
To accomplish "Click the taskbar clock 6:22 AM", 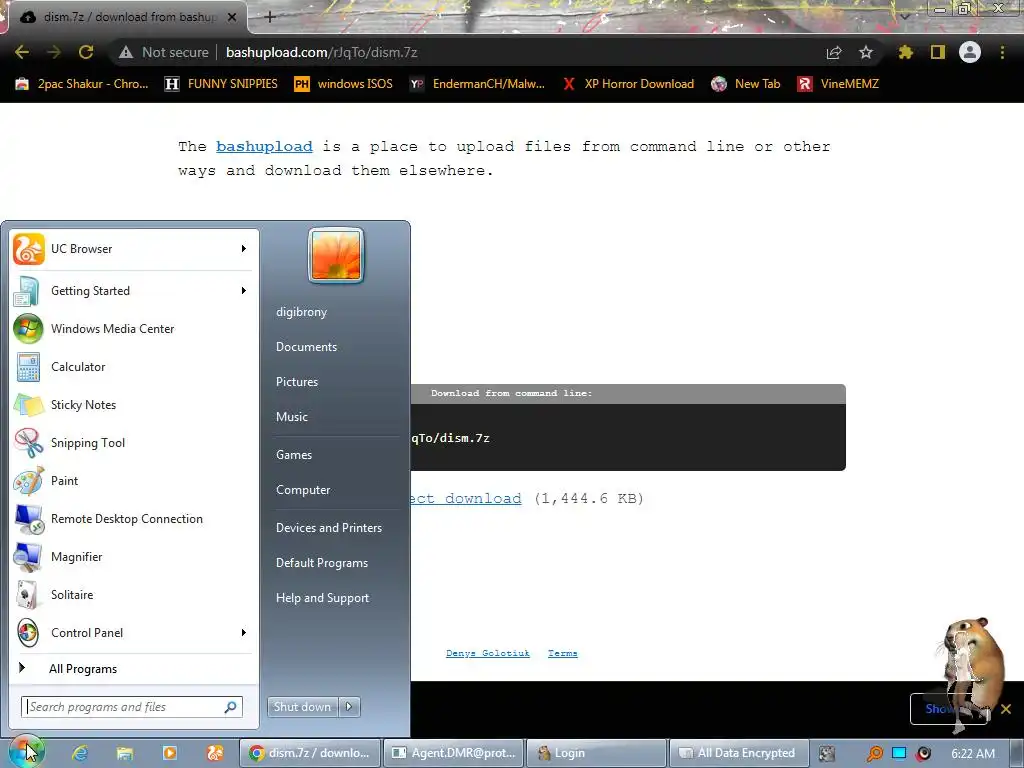I will 973,754.
